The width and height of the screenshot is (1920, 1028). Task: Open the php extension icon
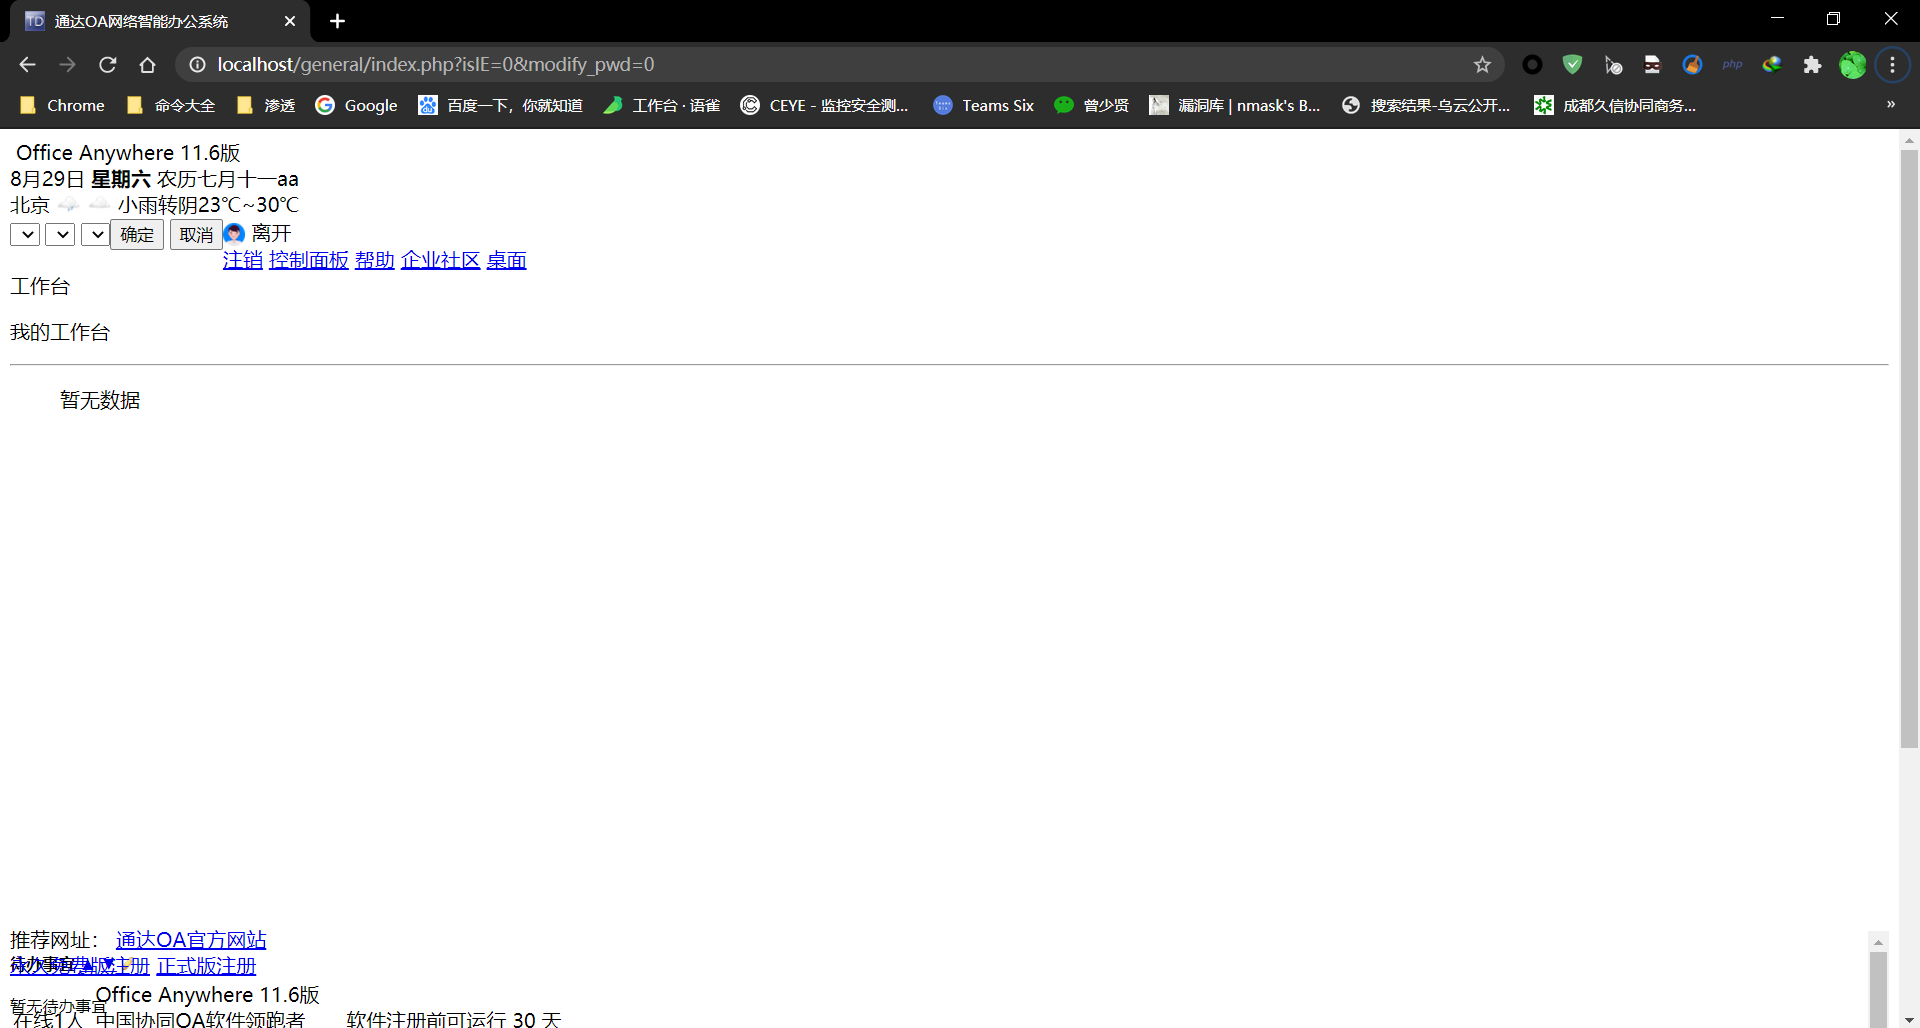pyautogui.click(x=1732, y=65)
